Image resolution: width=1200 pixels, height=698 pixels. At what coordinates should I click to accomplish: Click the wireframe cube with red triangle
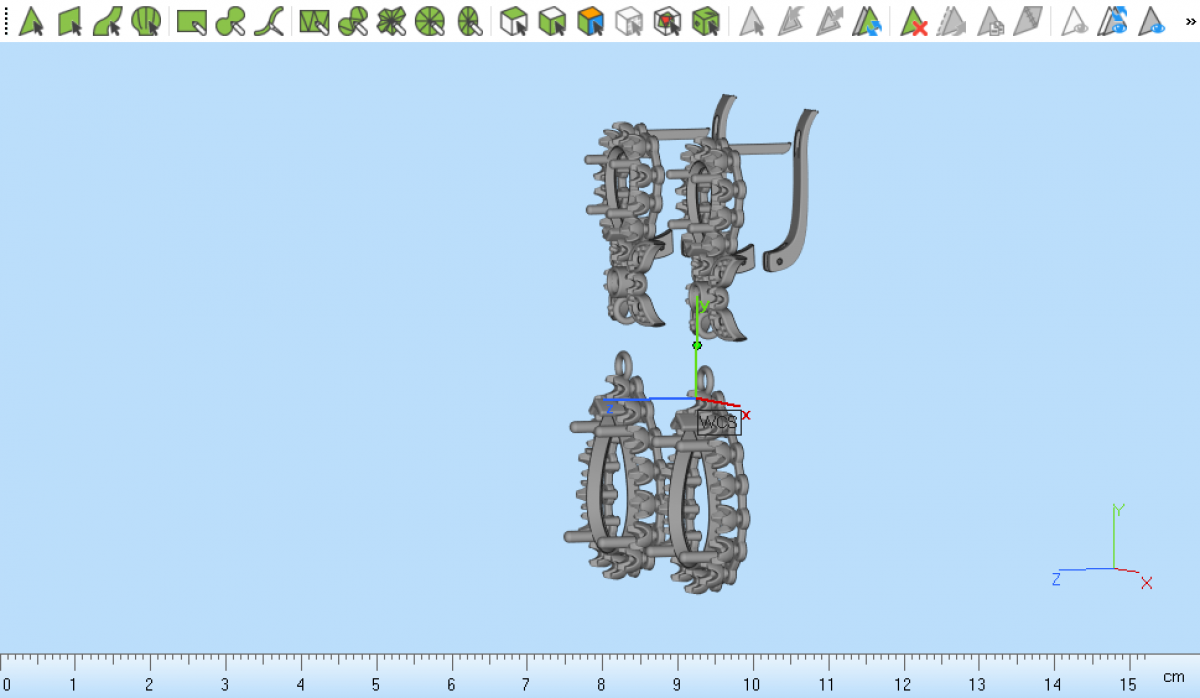(667, 21)
